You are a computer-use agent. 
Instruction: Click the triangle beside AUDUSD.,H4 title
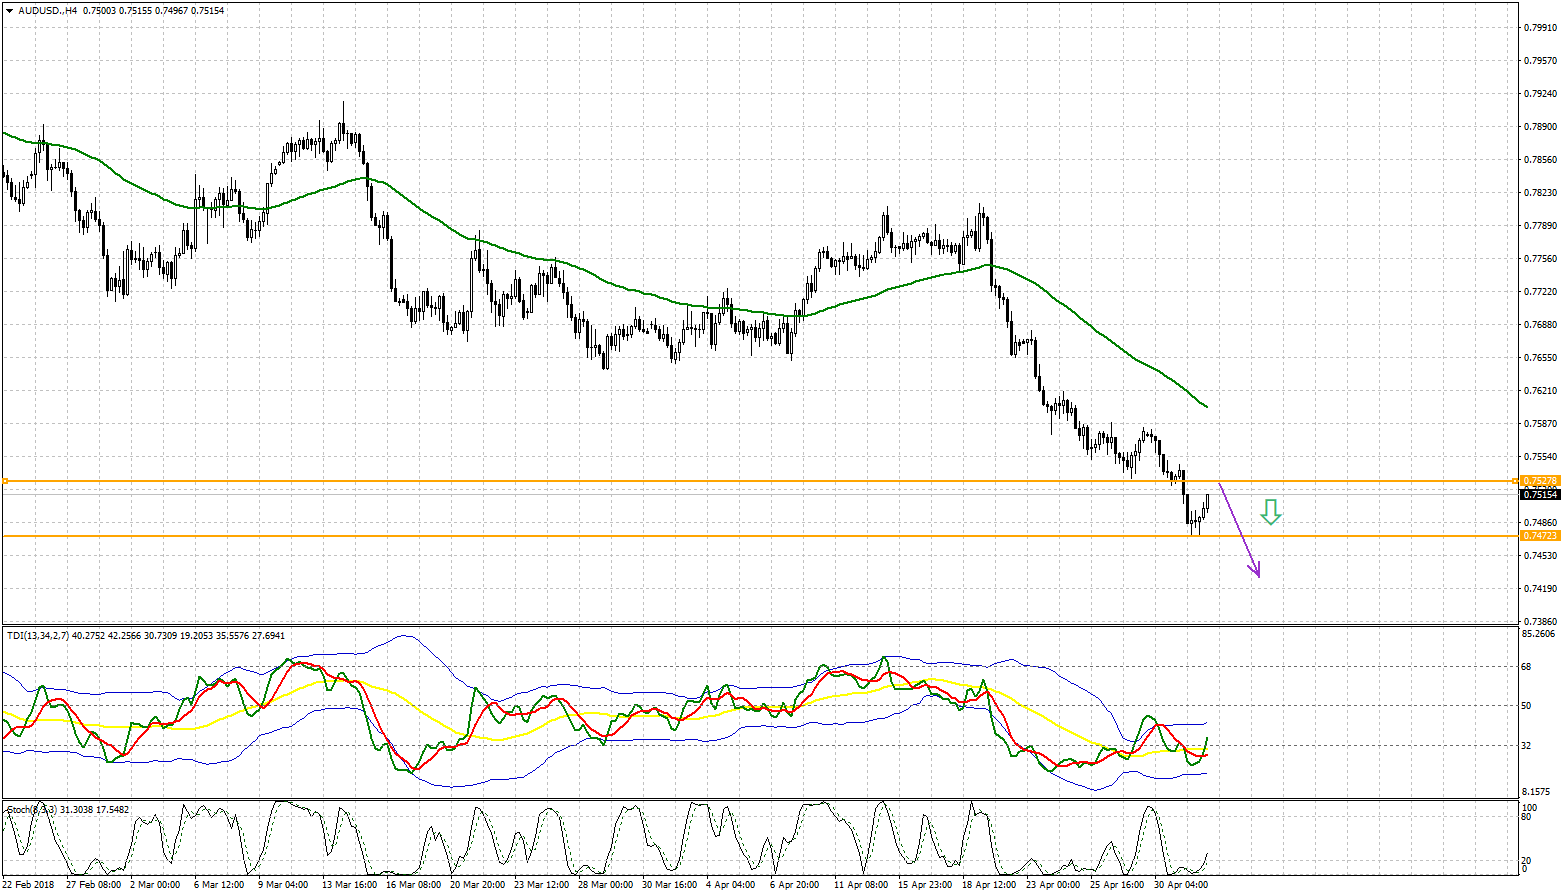pos(9,10)
